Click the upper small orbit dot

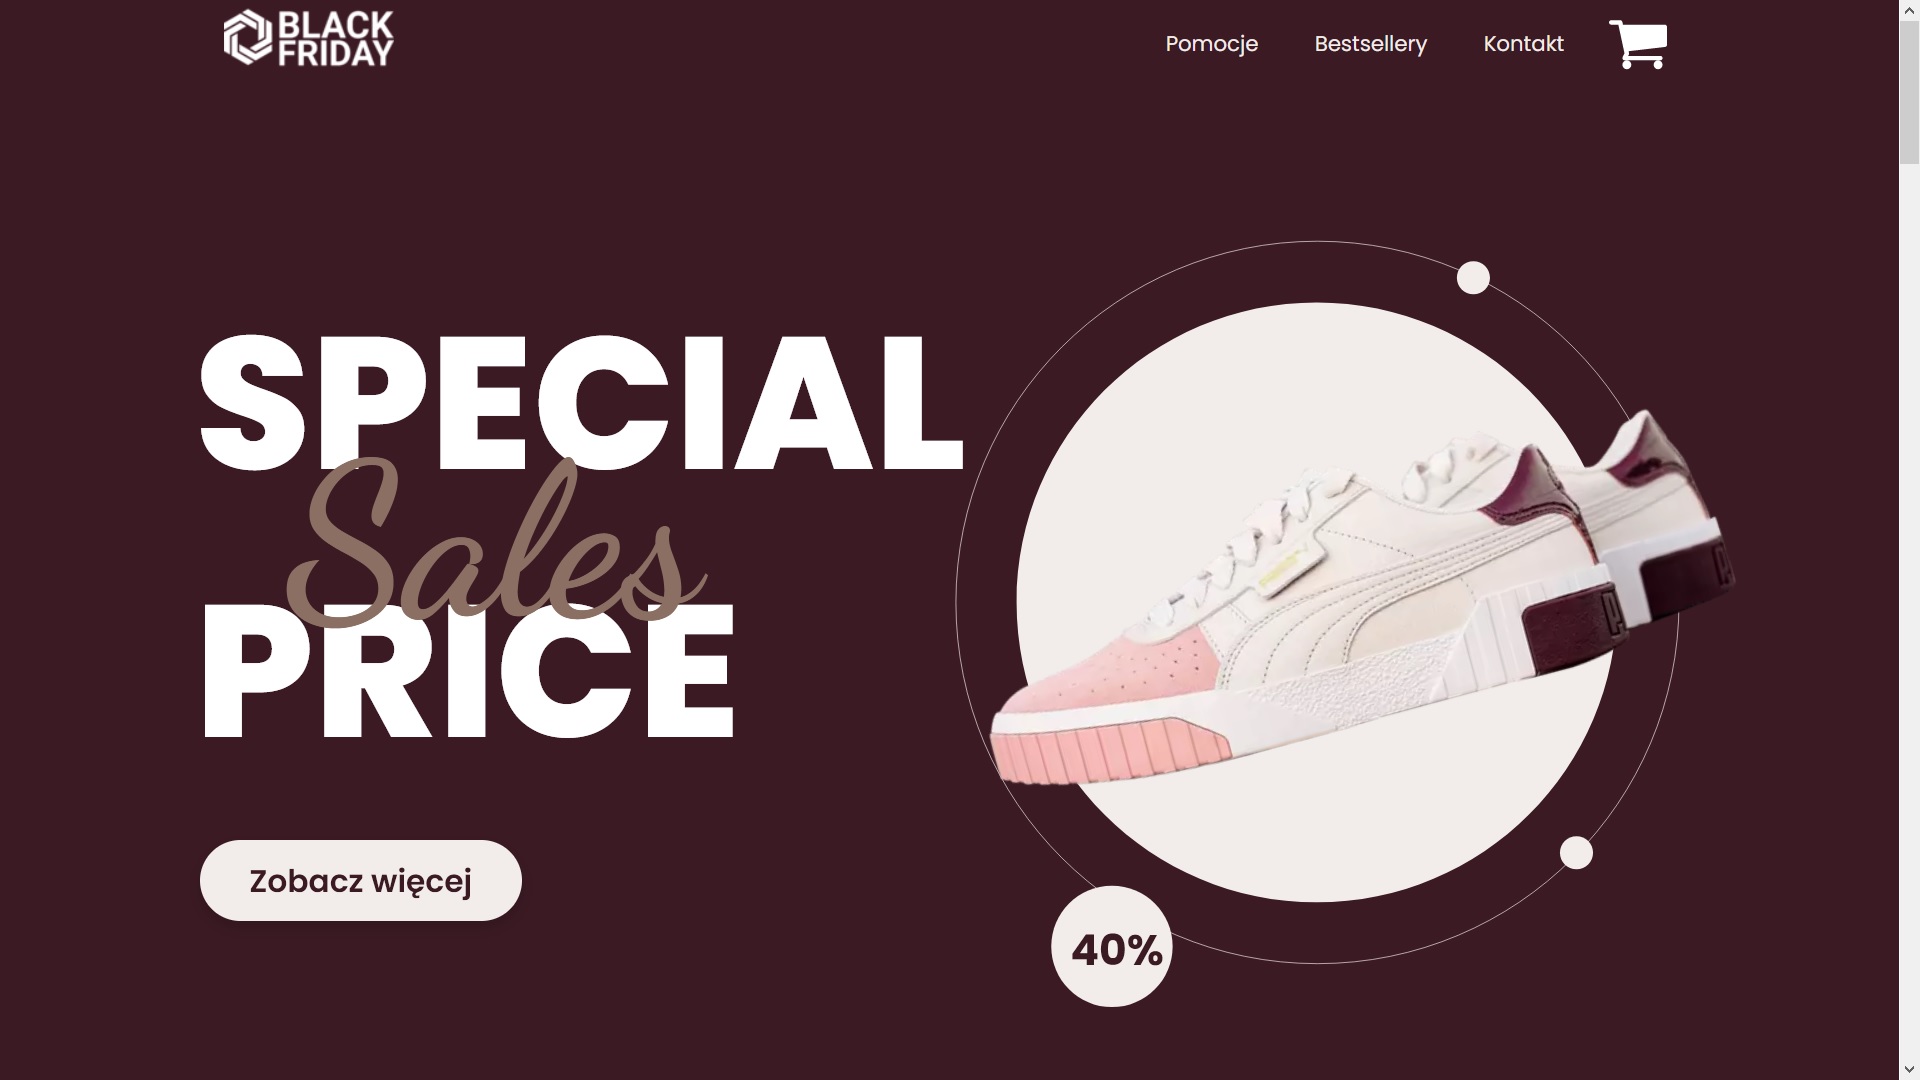coord(1473,277)
